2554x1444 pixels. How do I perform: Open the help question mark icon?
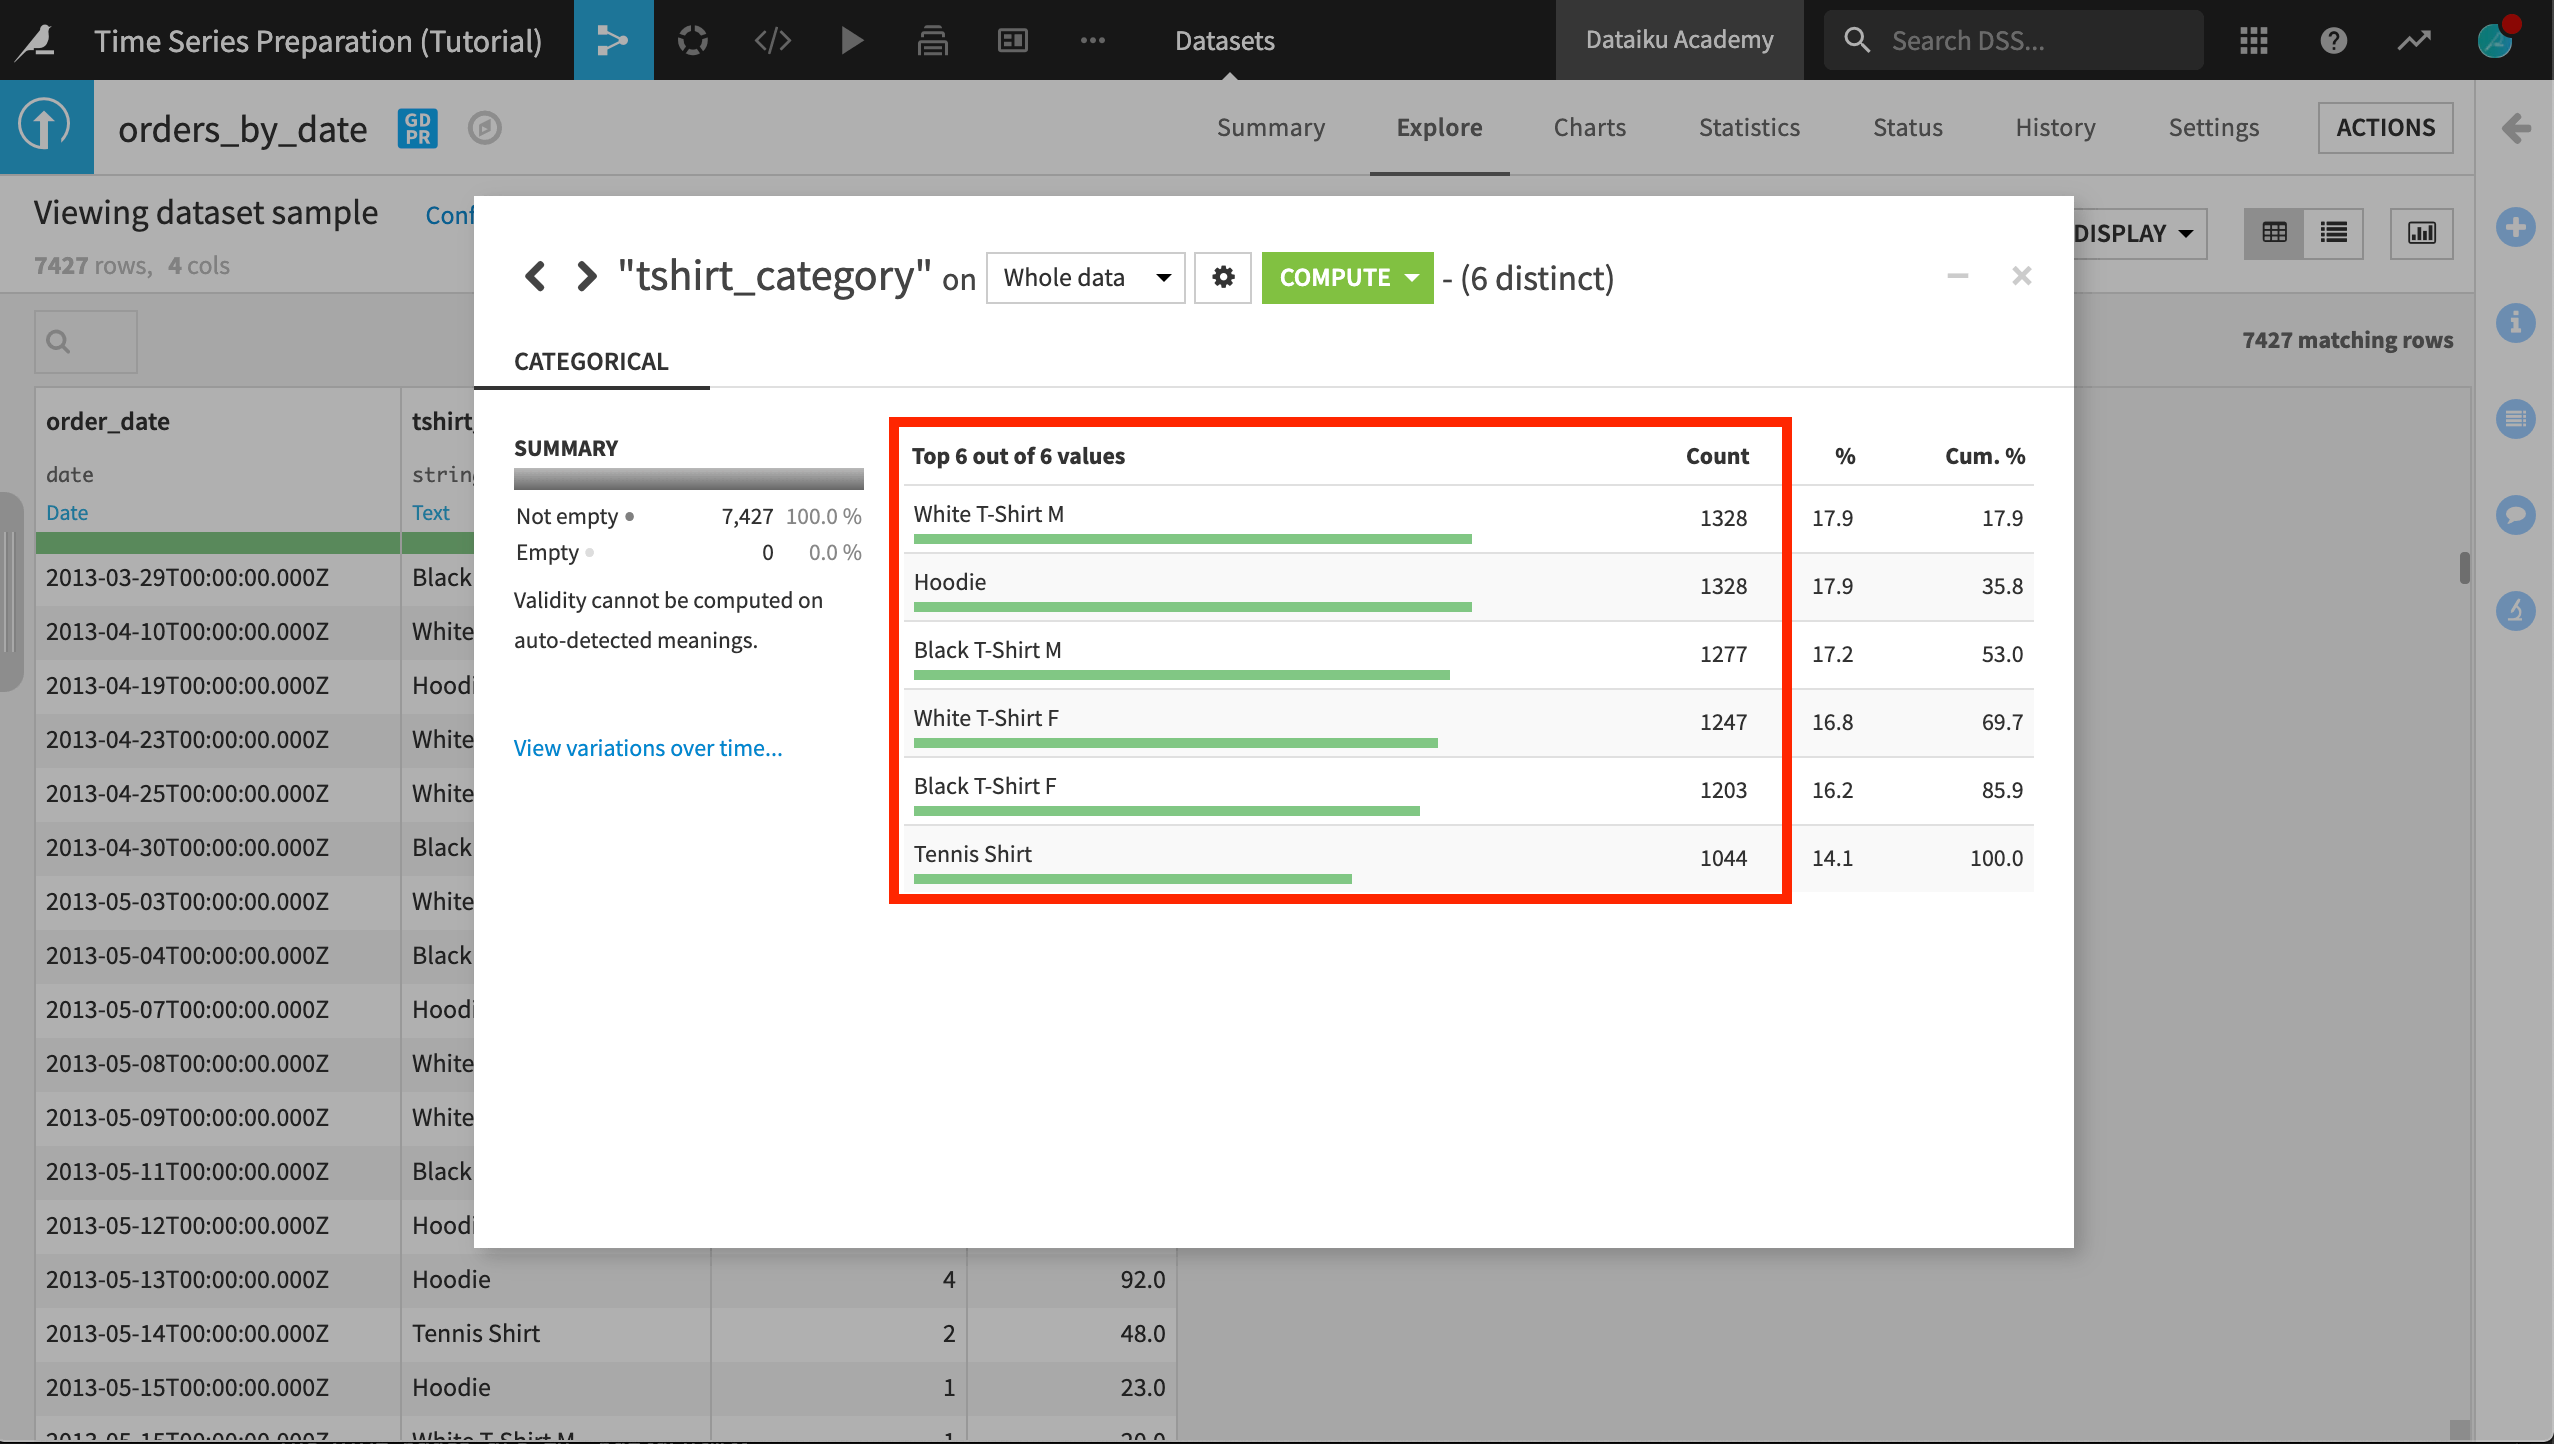click(x=2334, y=40)
